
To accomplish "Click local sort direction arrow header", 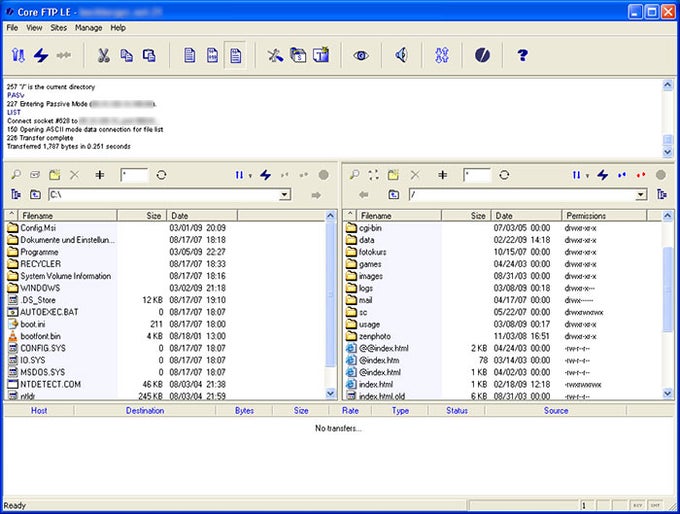I will point(12,216).
